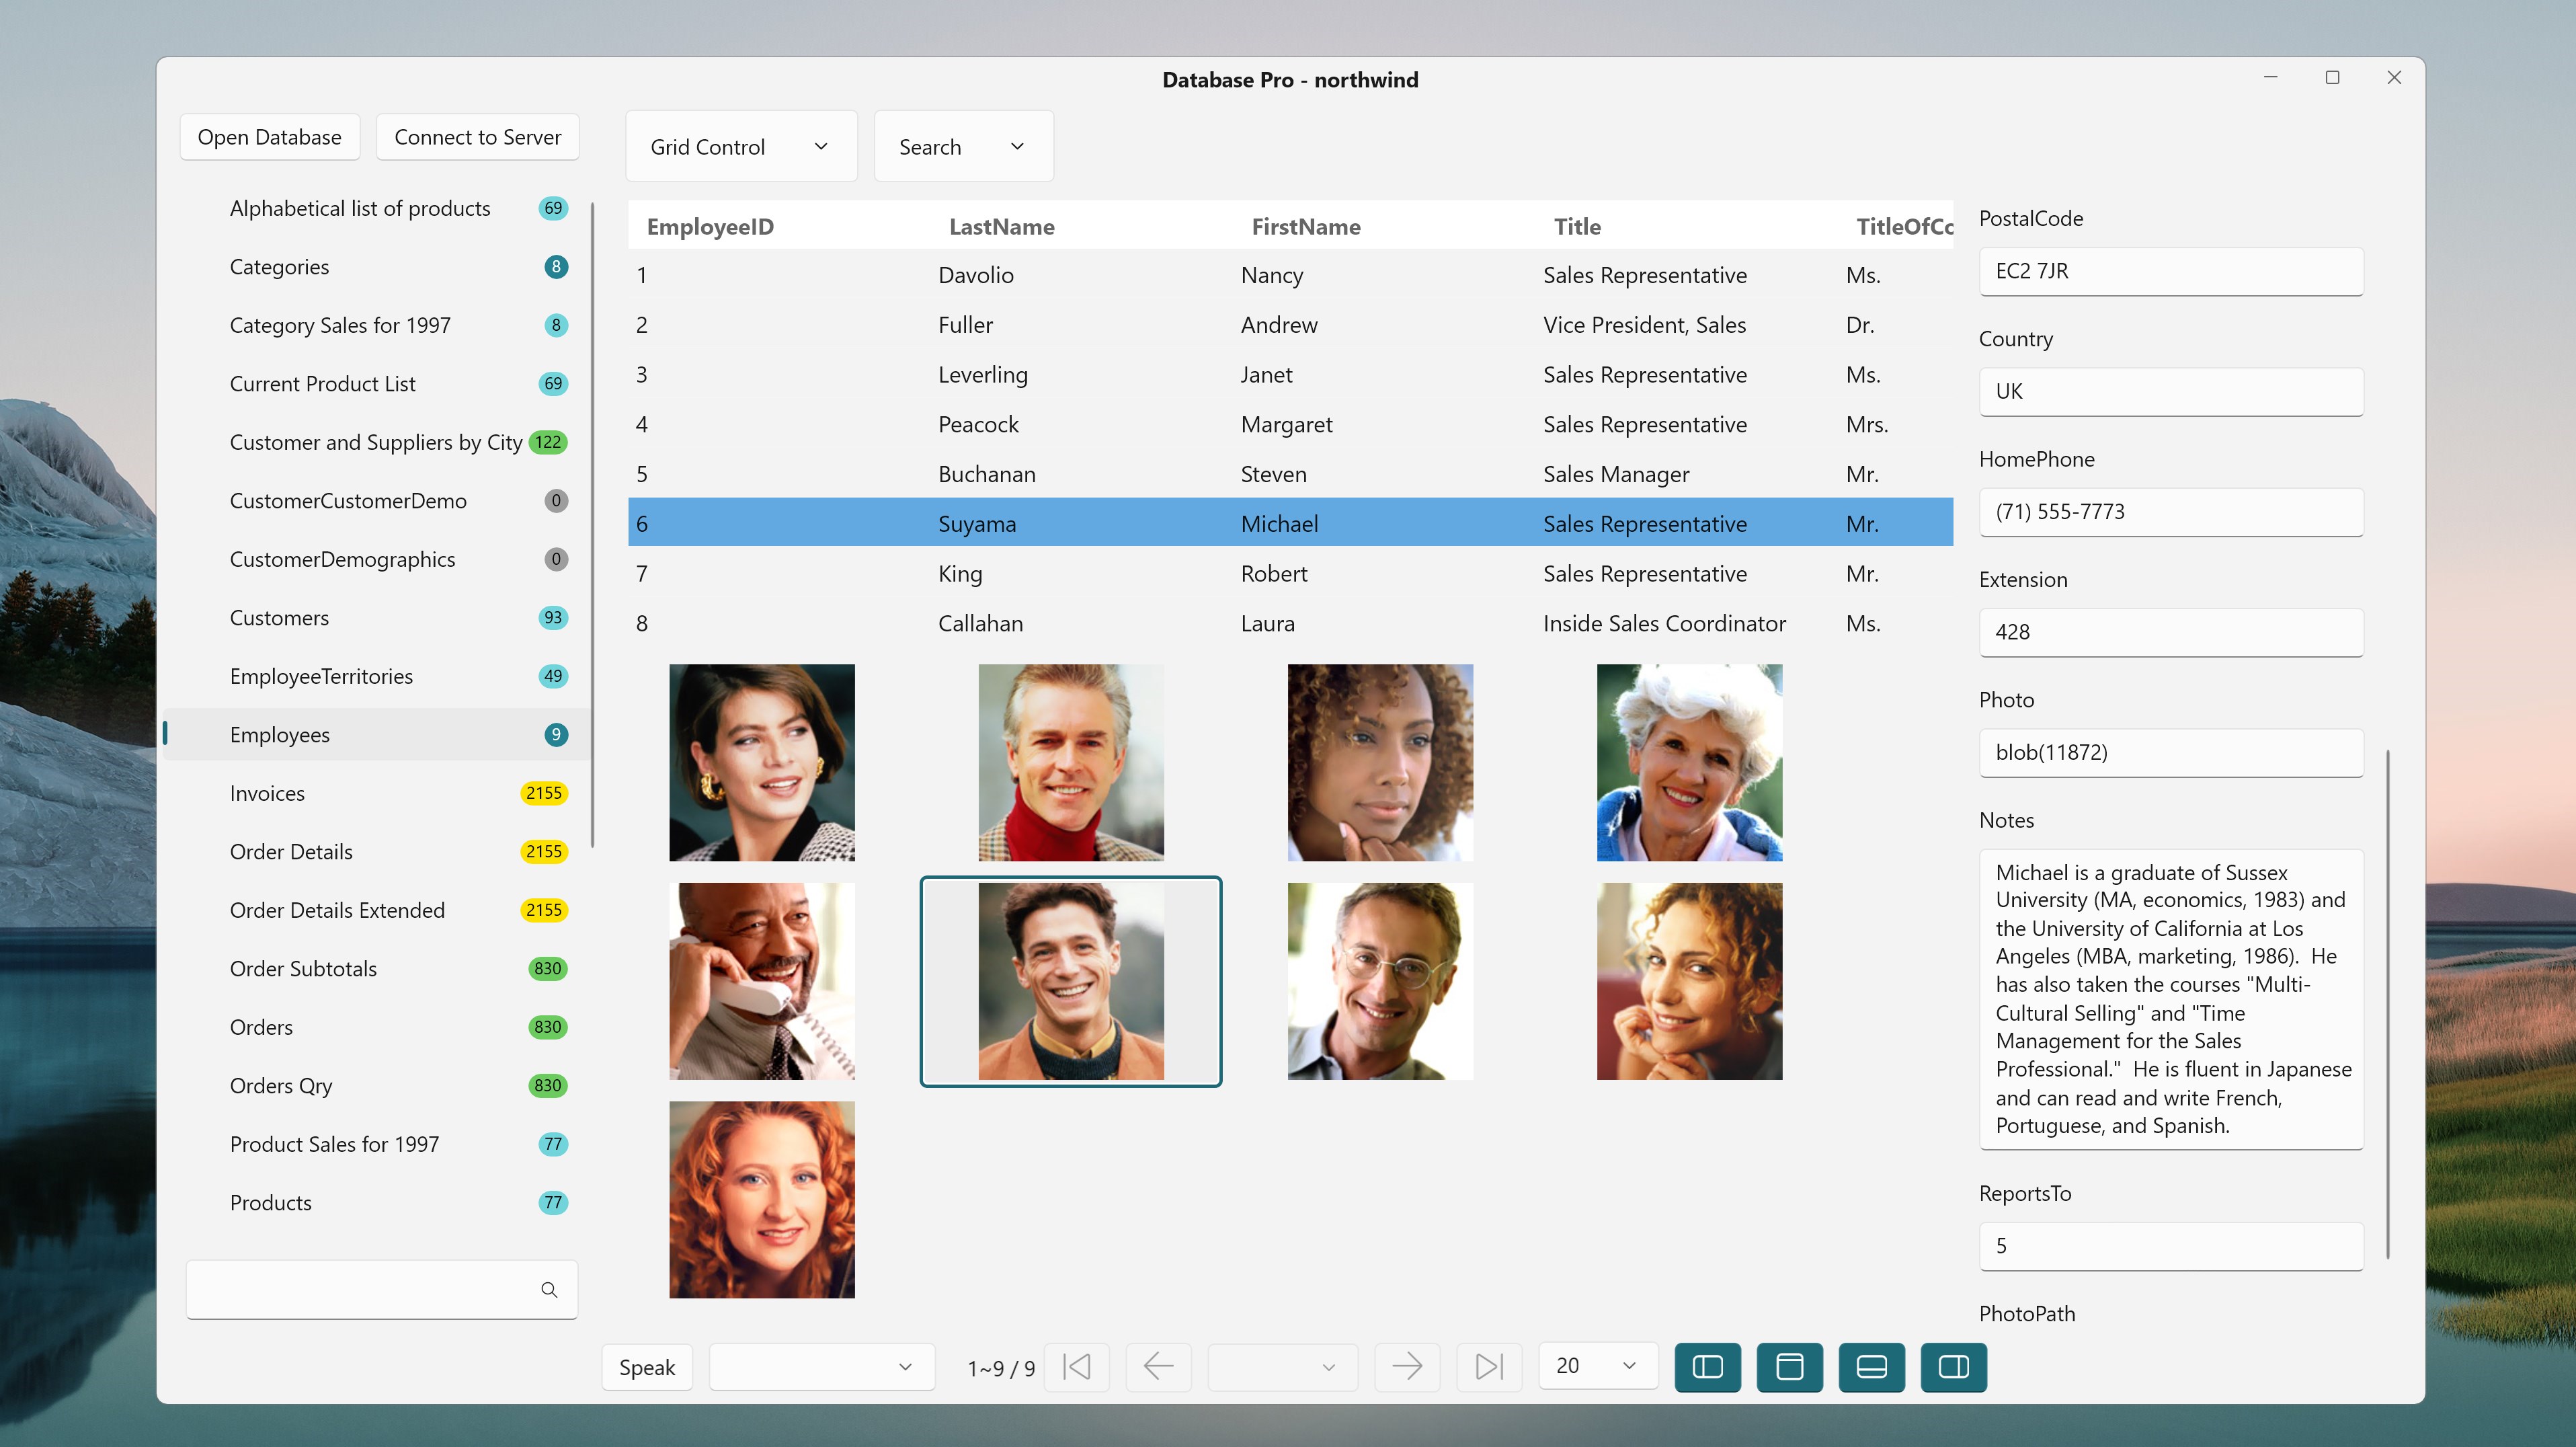
Task: Open the page size dropdown showing 20
Action: [x=1597, y=1366]
